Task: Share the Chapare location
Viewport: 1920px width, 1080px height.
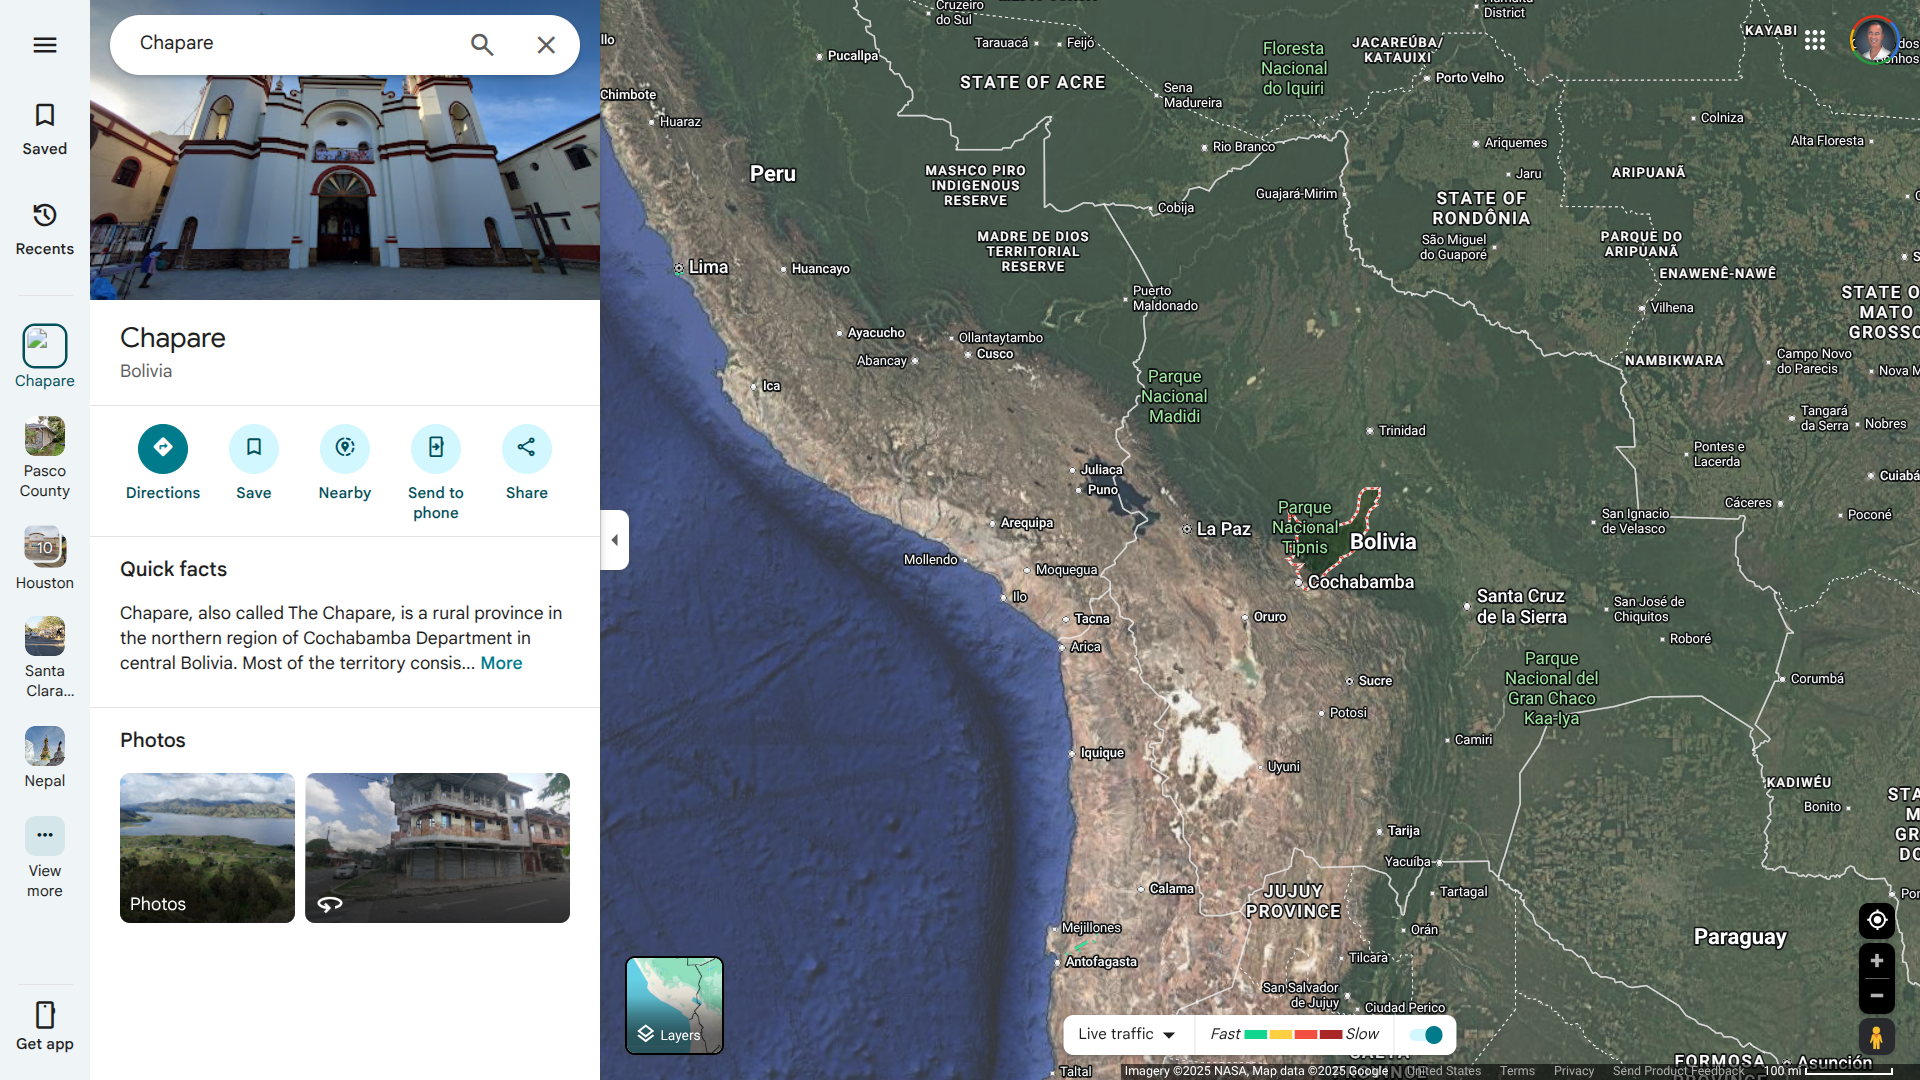Action: pos(526,449)
